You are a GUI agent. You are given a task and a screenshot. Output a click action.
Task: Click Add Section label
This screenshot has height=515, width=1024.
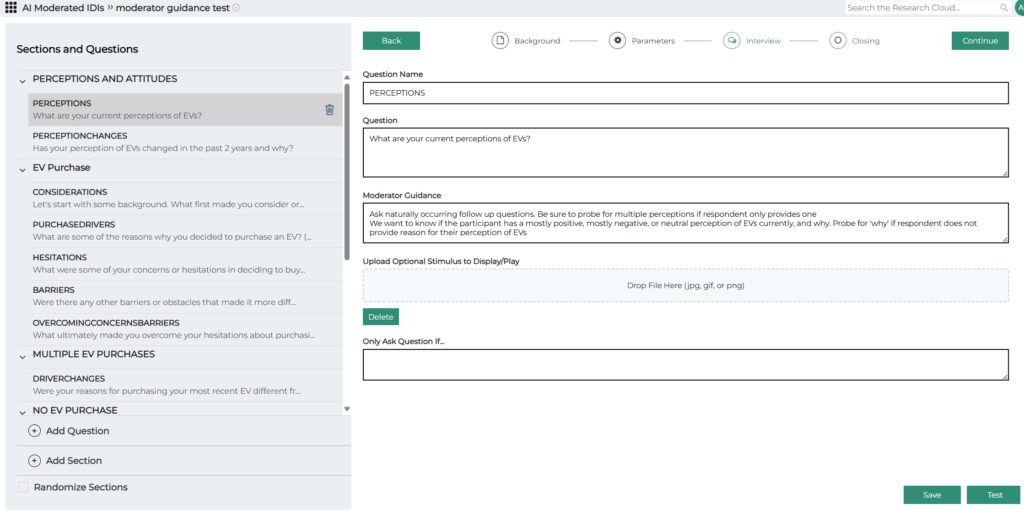(74, 461)
